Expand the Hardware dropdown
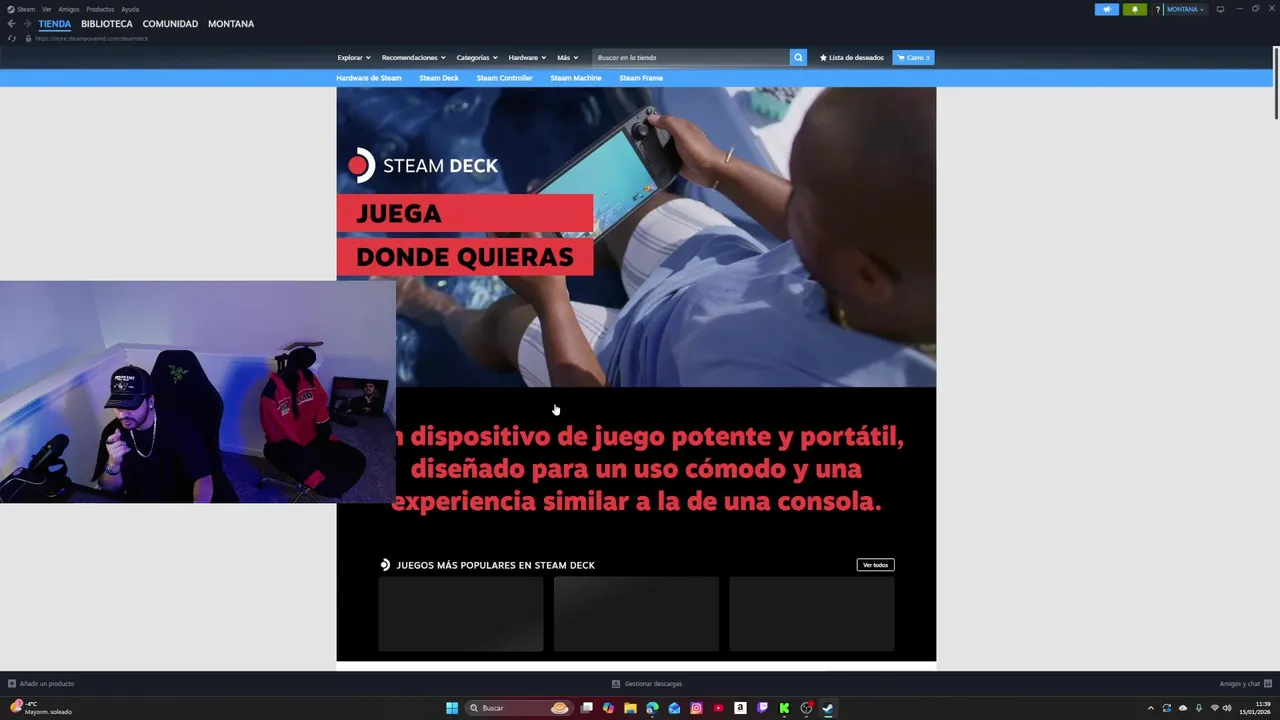The width and height of the screenshot is (1280, 720). pyautogui.click(x=527, y=58)
